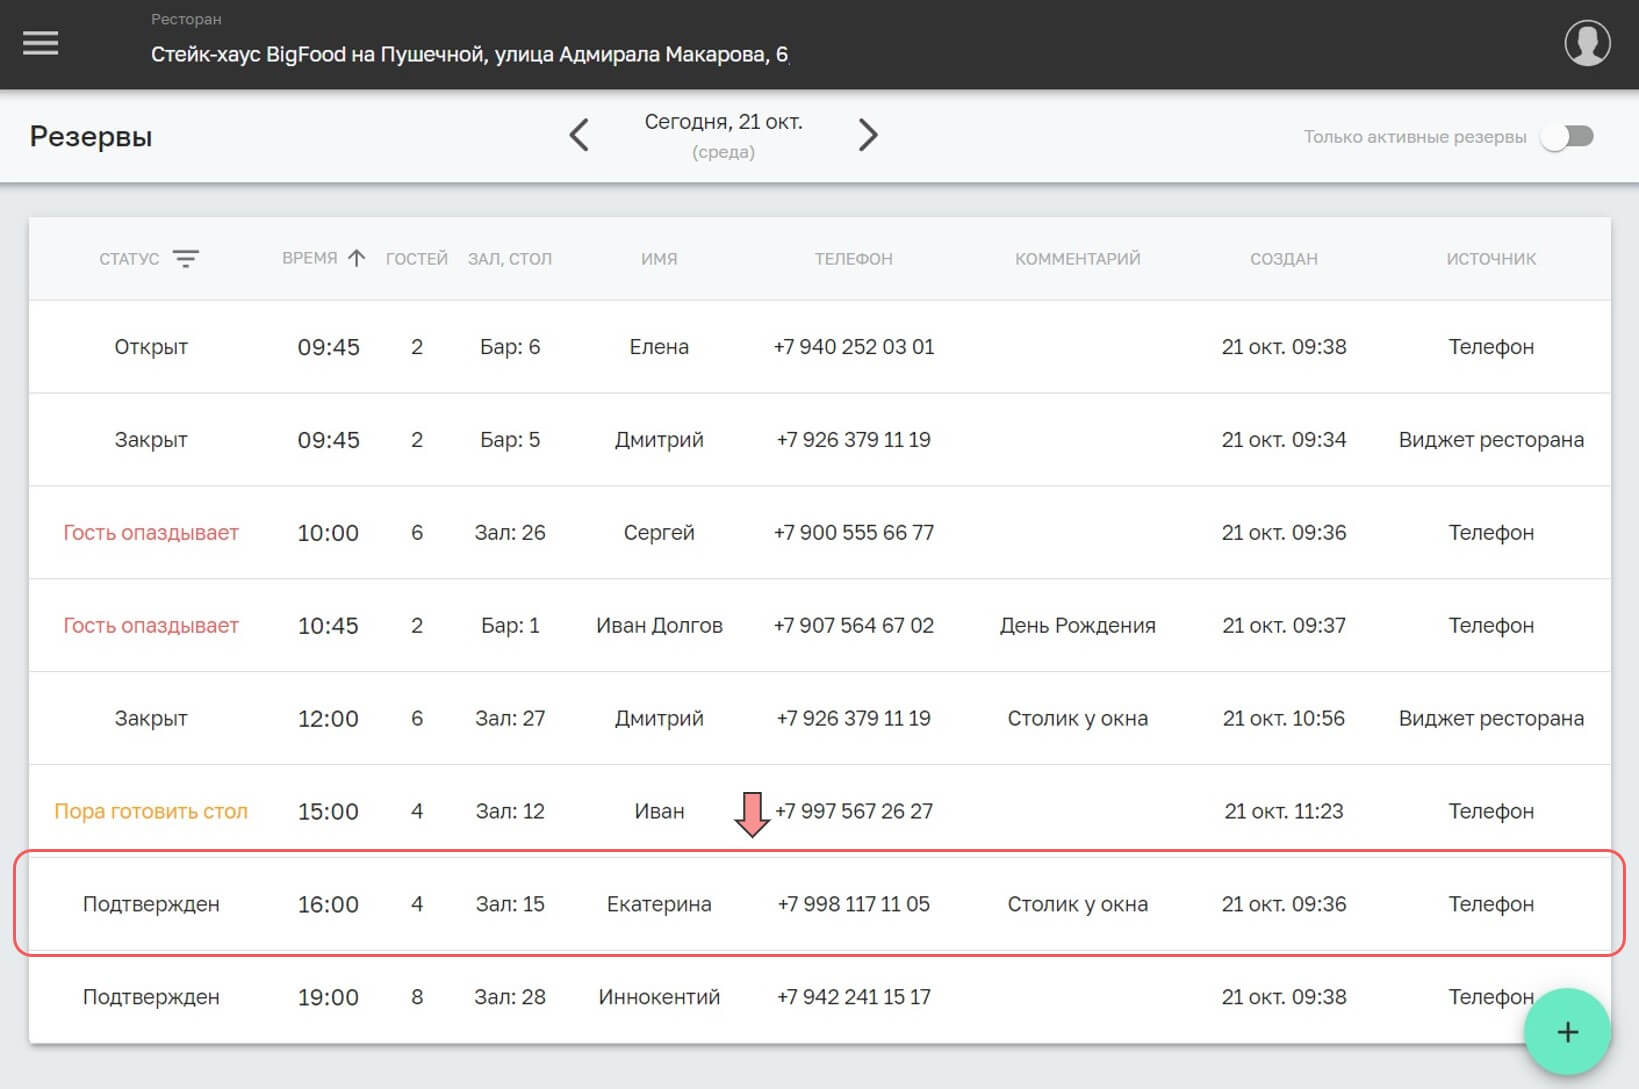Toggle 'Только активные резервы' switch
Viewport: 1639px width, 1089px height.
[1568, 137]
